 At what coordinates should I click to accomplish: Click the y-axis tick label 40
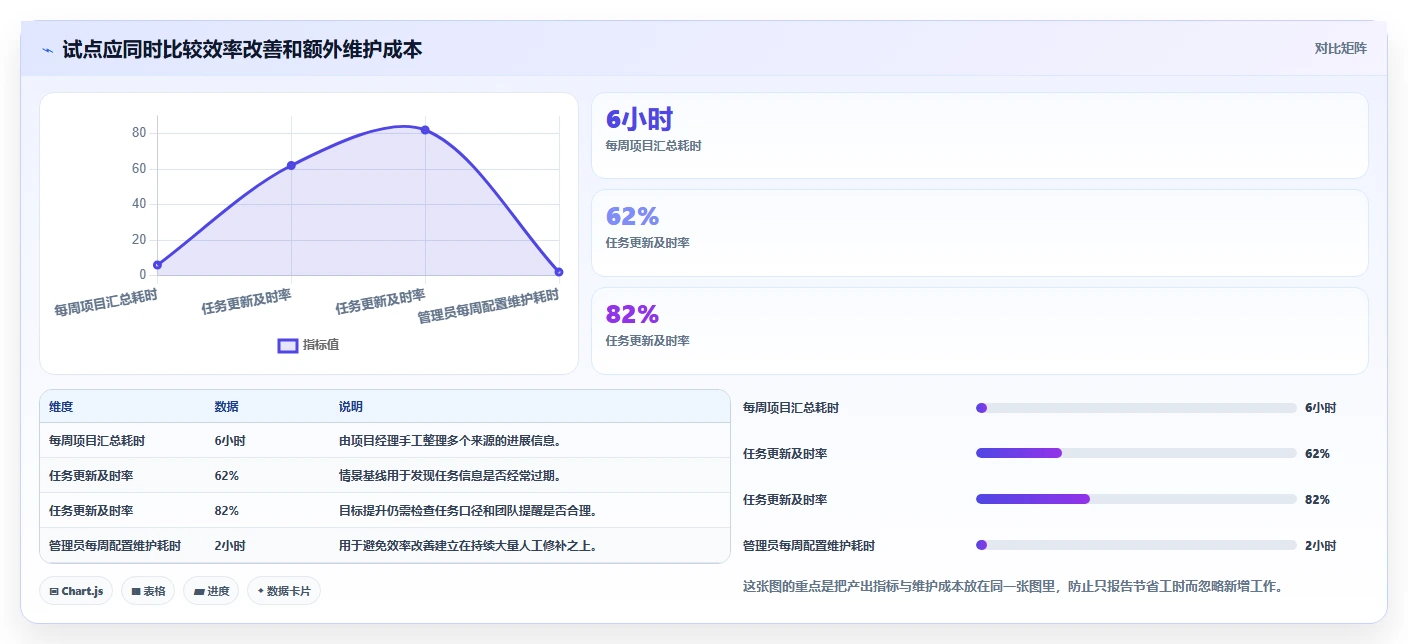click(x=139, y=204)
